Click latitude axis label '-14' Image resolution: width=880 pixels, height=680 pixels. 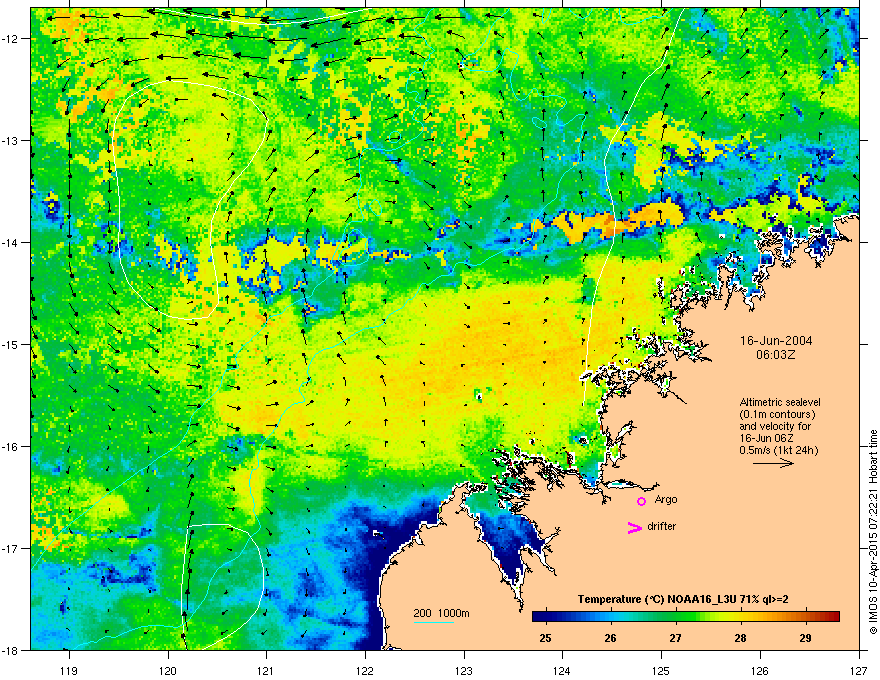[x=11, y=242]
